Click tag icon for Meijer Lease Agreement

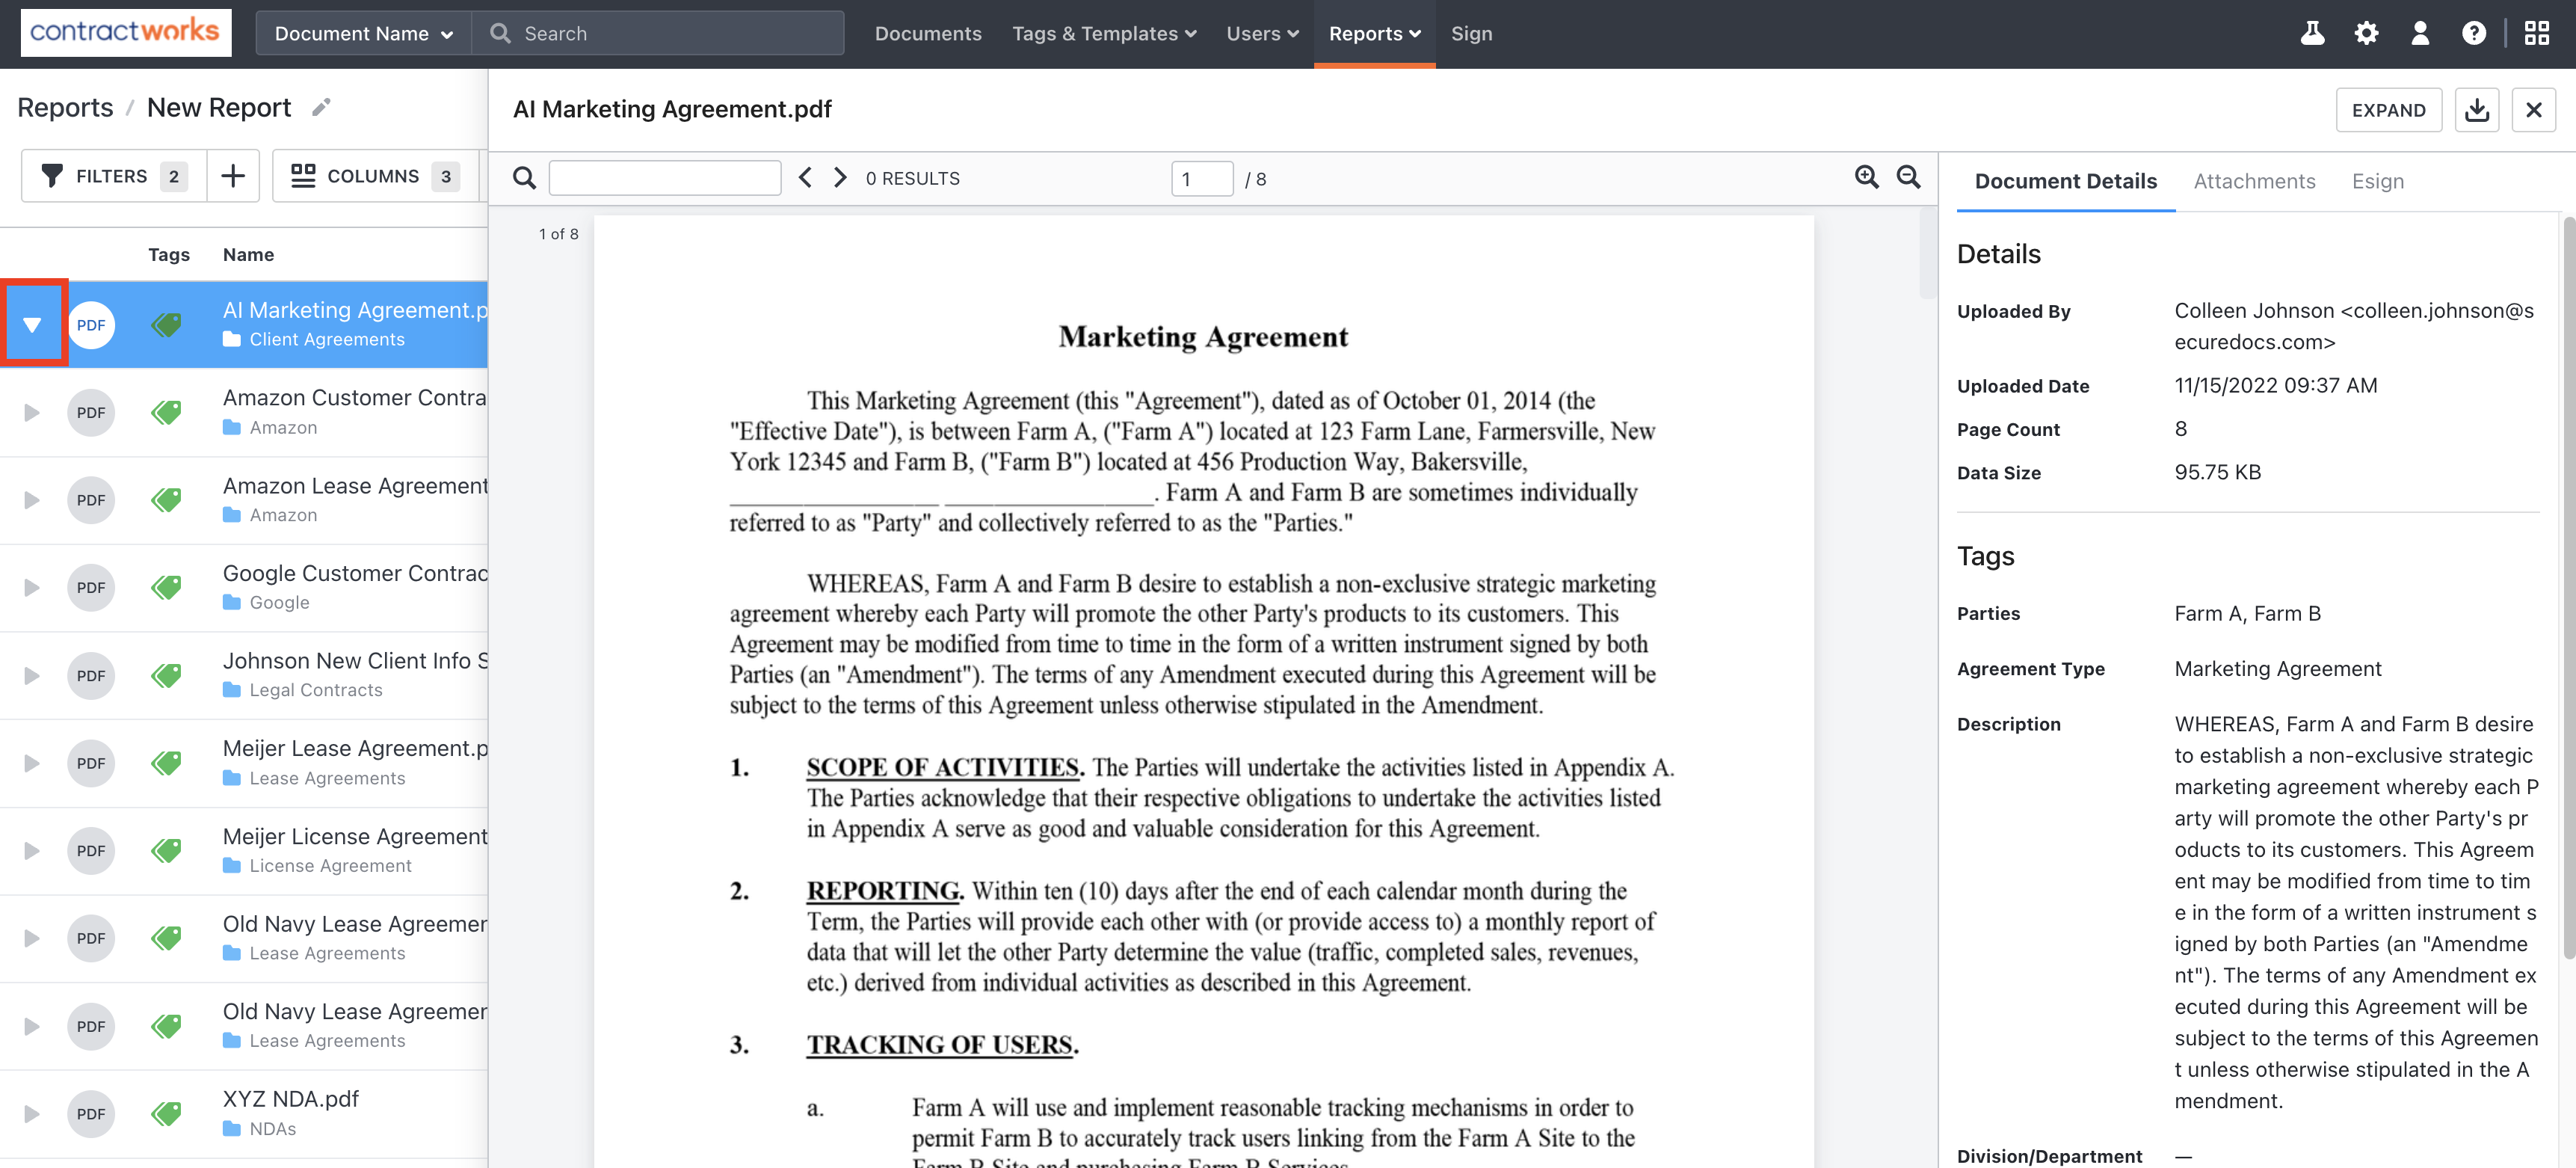(166, 763)
